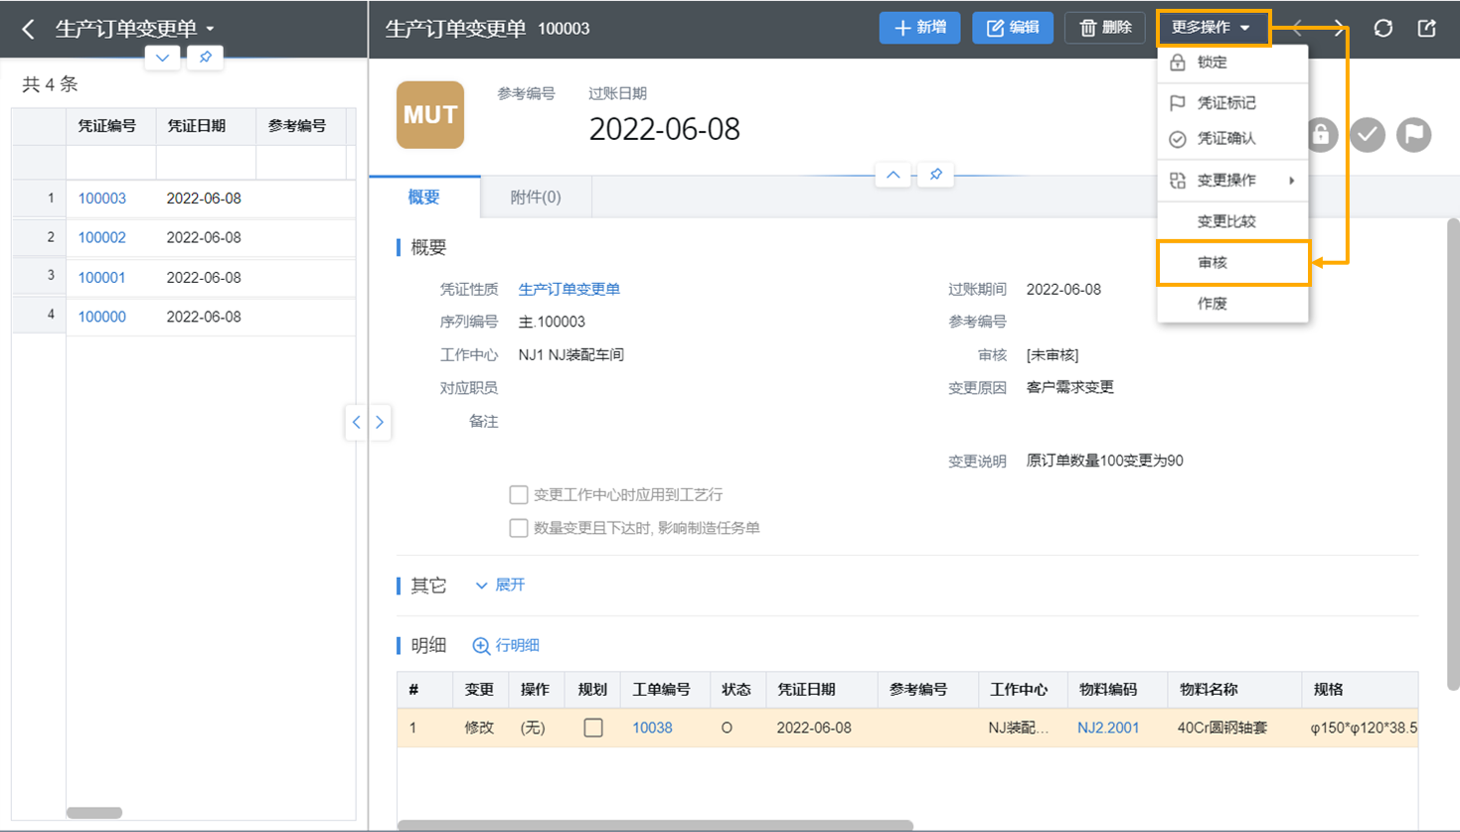Click the 过账日期 2022-06-08 header value

pyautogui.click(x=665, y=129)
